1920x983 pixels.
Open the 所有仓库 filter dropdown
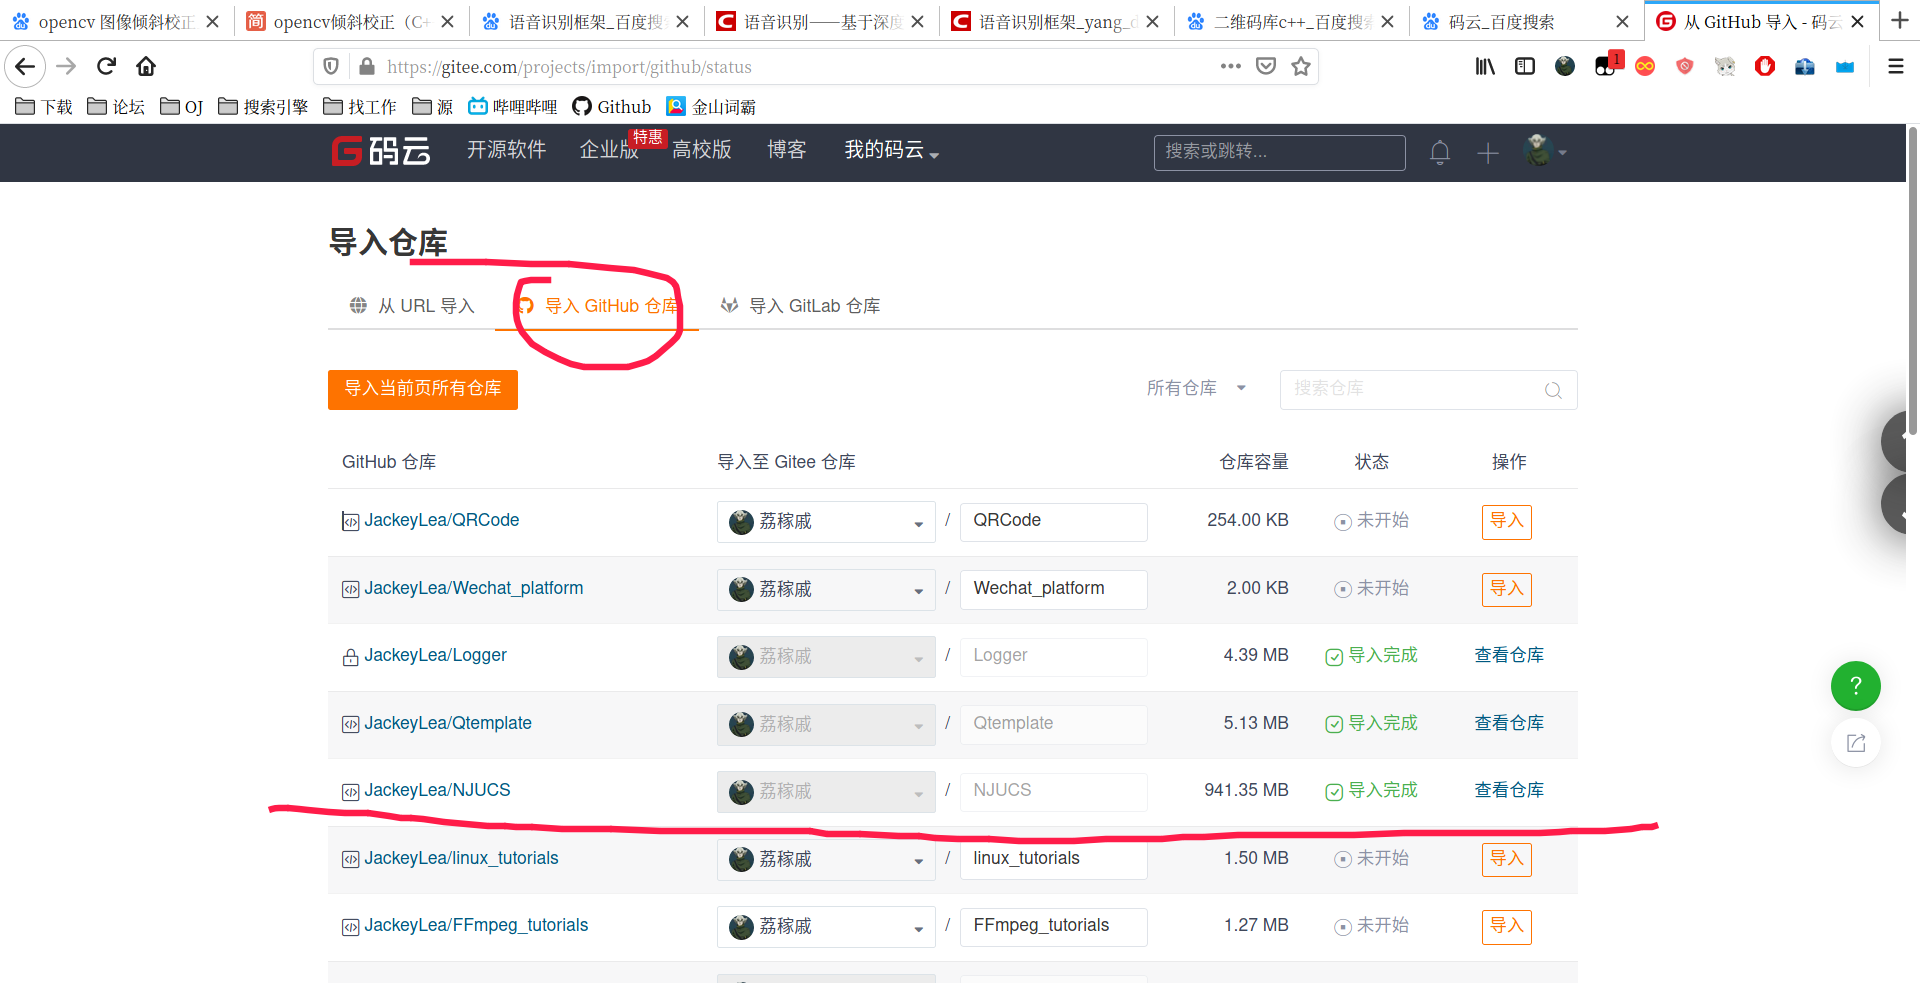tap(1196, 388)
